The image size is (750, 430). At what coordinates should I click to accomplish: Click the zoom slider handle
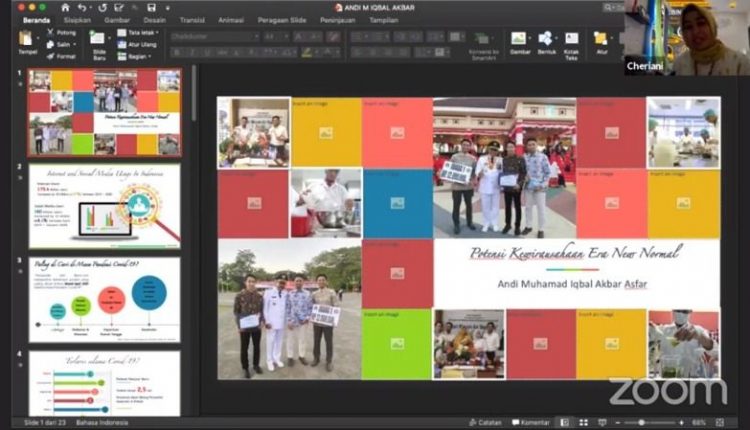pyautogui.click(x=641, y=422)
